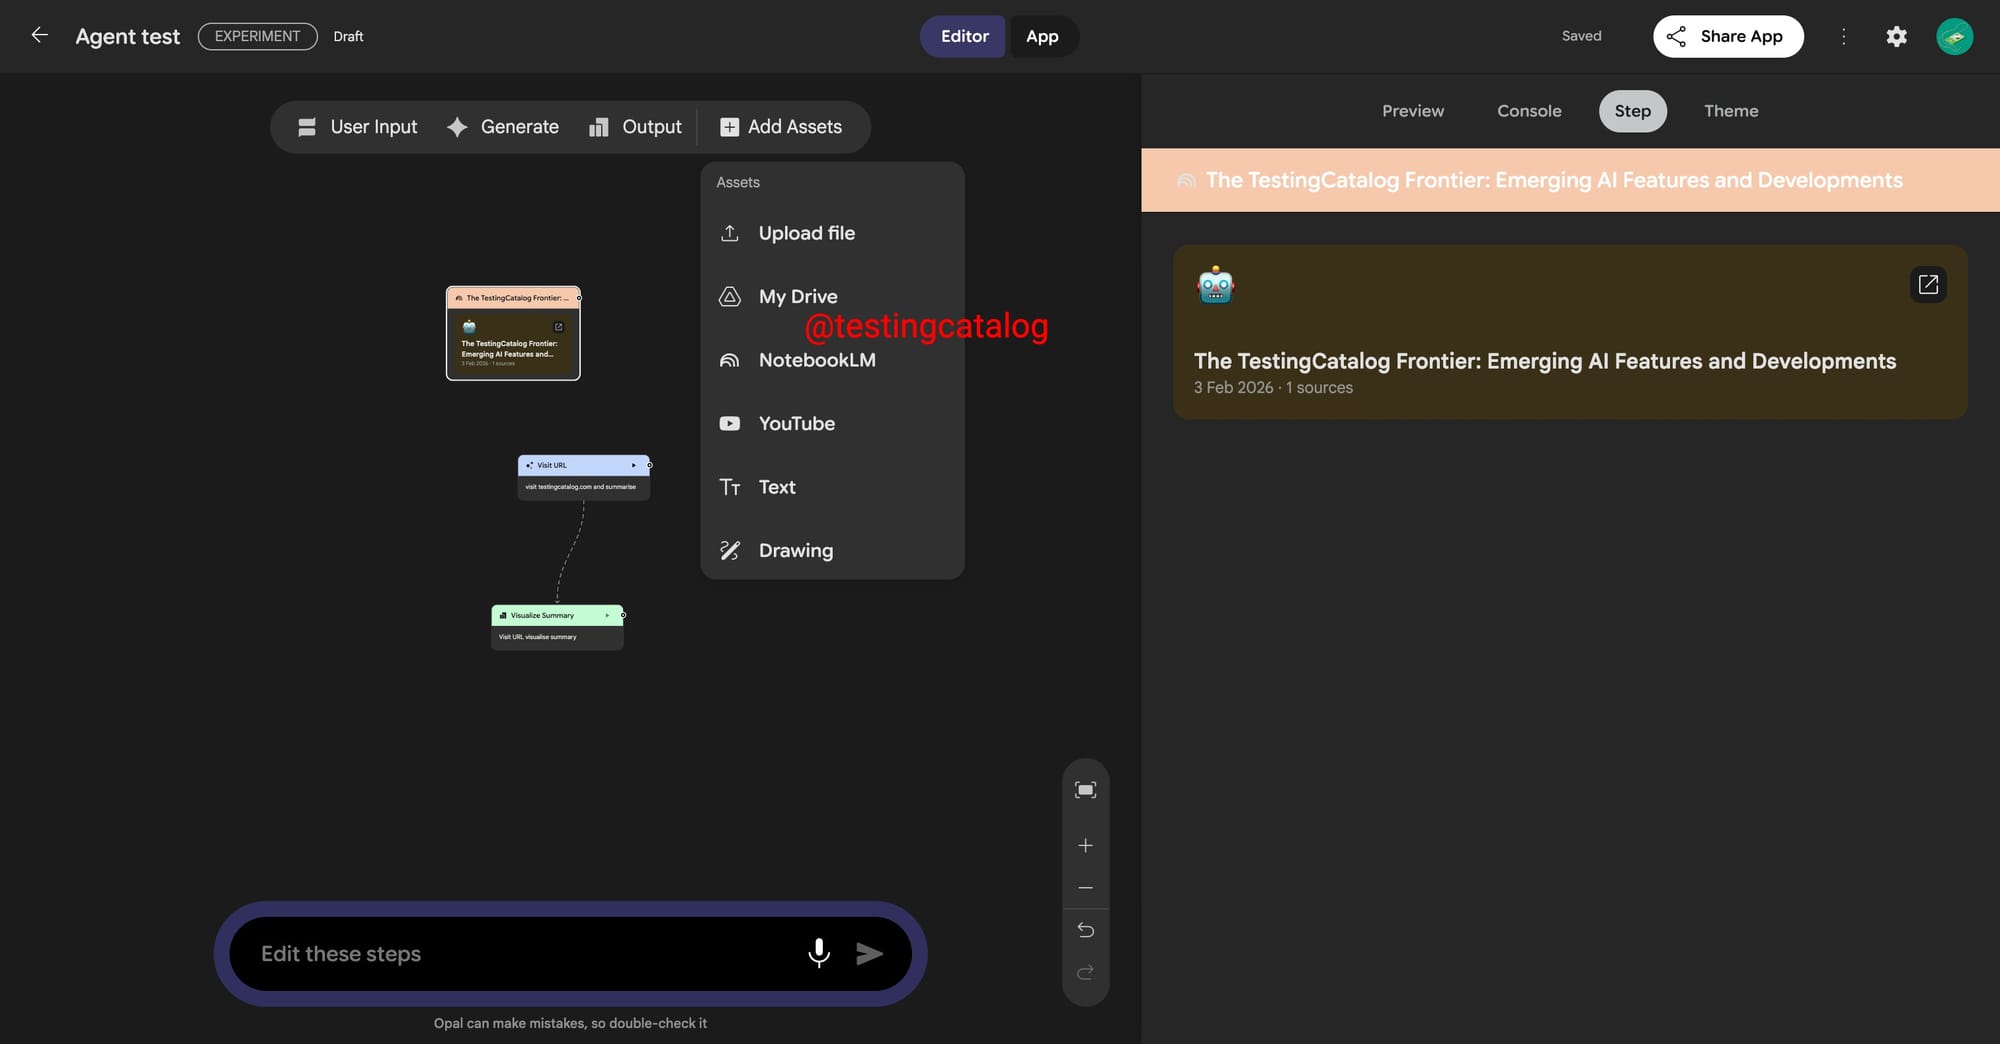Click the microphone voice input icon
Image resolution: width=2000 pixels, height=1044 pixels.
click(x=818, y=953)
